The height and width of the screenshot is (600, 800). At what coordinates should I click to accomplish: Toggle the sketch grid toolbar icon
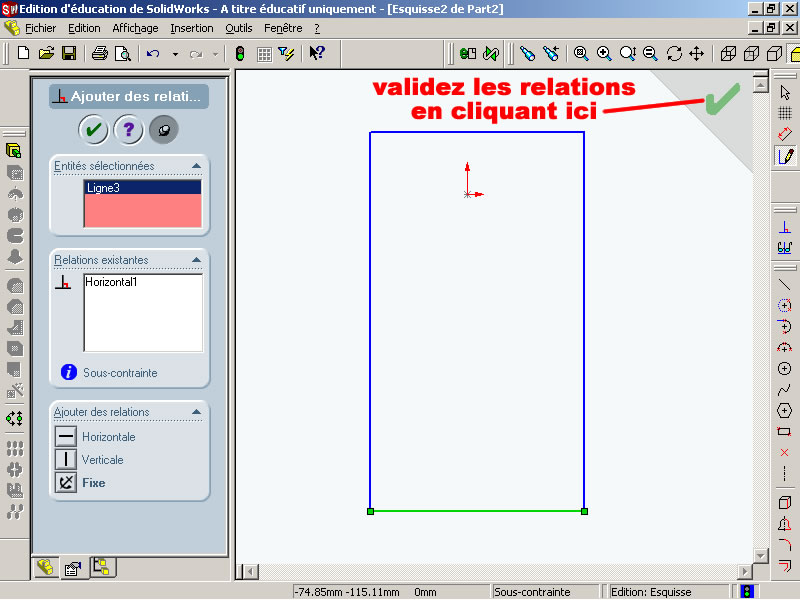coord(264,54)
